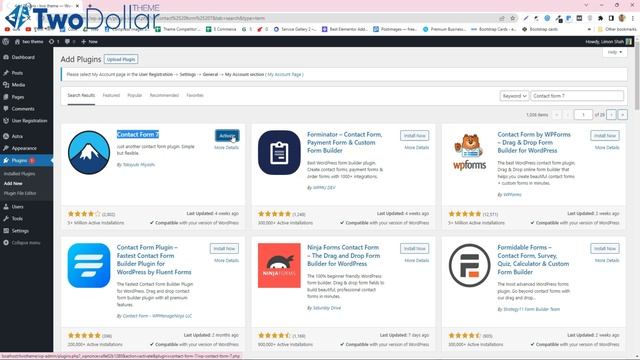Screen dimensions: 640x360
Task: Click the Upload Plugin button
Action: click(121, 59)
